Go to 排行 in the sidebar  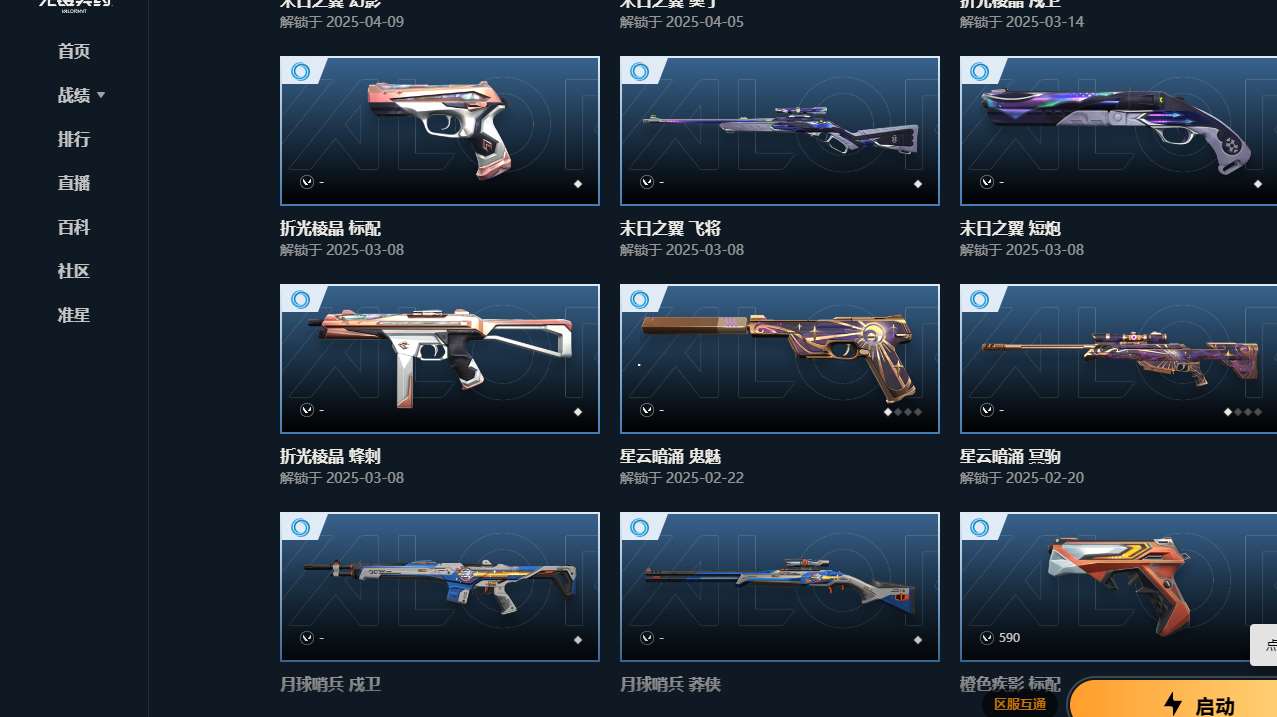(x=74, y=139)
